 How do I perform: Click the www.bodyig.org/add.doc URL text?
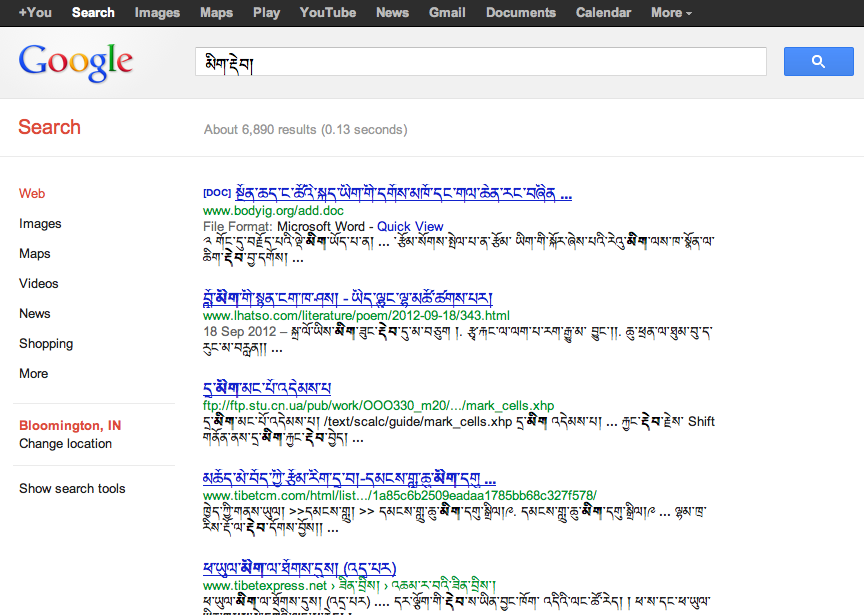(x=273, y=211)
